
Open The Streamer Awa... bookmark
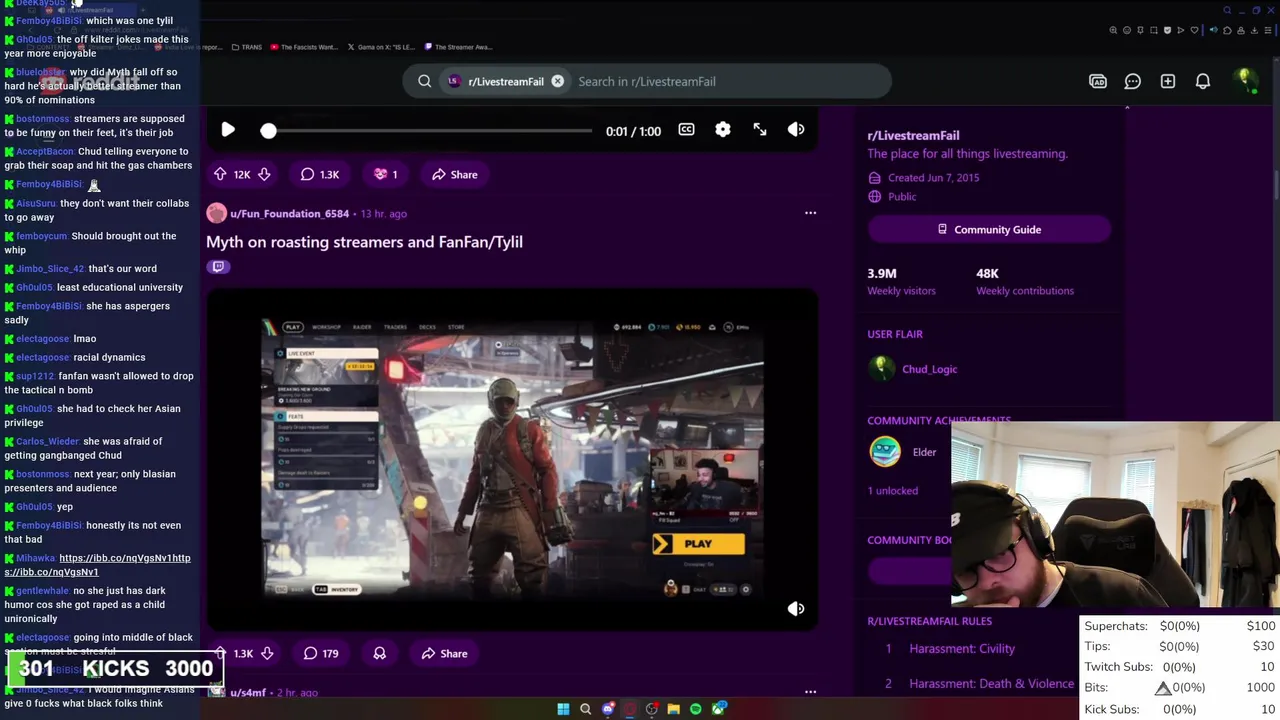458,47
